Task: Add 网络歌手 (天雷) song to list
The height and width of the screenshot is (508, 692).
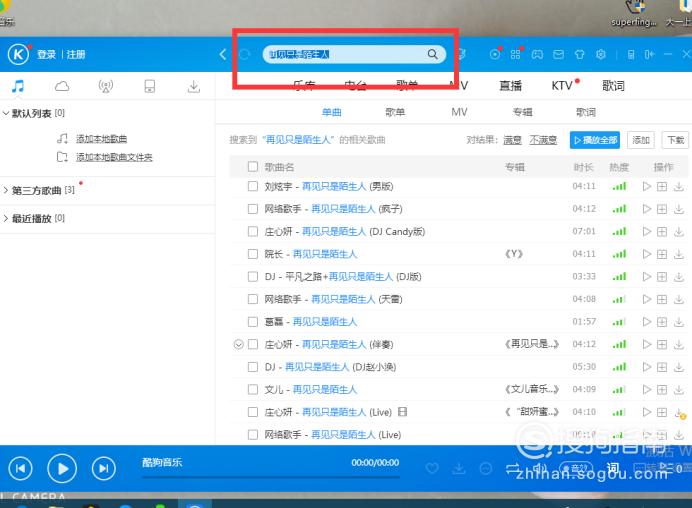Action: (x=662, y=299)
